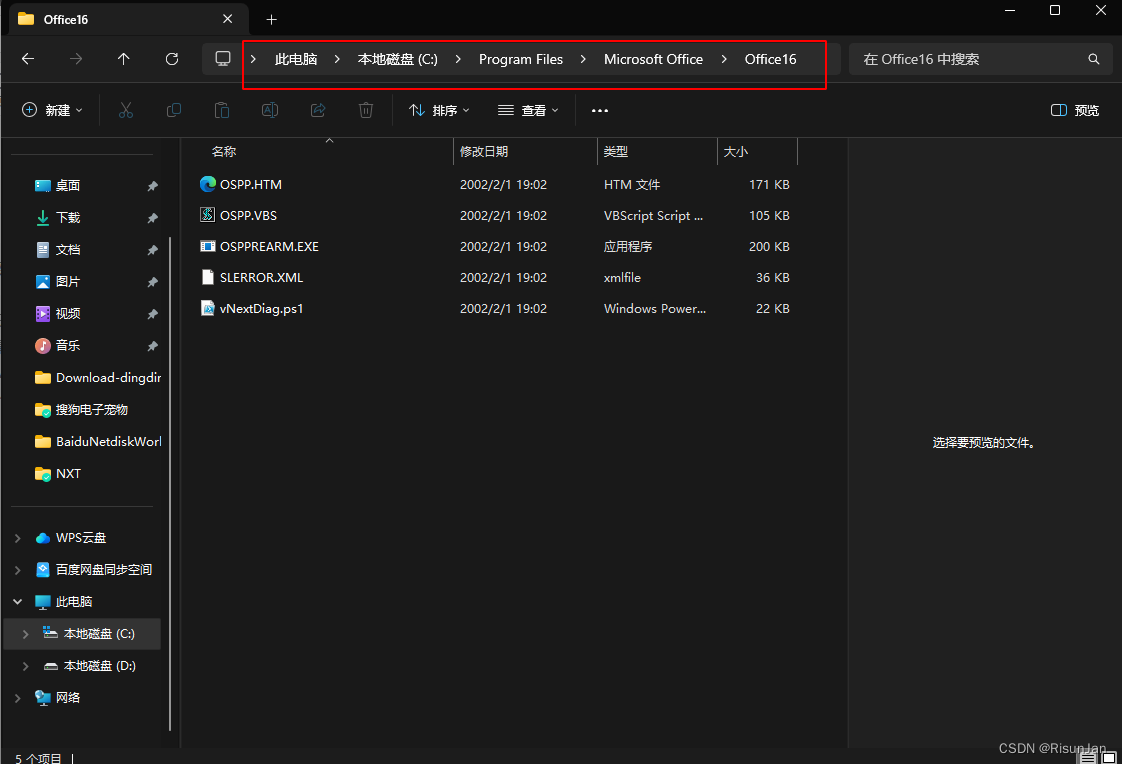1122x764 pixels.
Task: Click Microsoft Office in the breadcrumb
Action: [x=653, y=59]
